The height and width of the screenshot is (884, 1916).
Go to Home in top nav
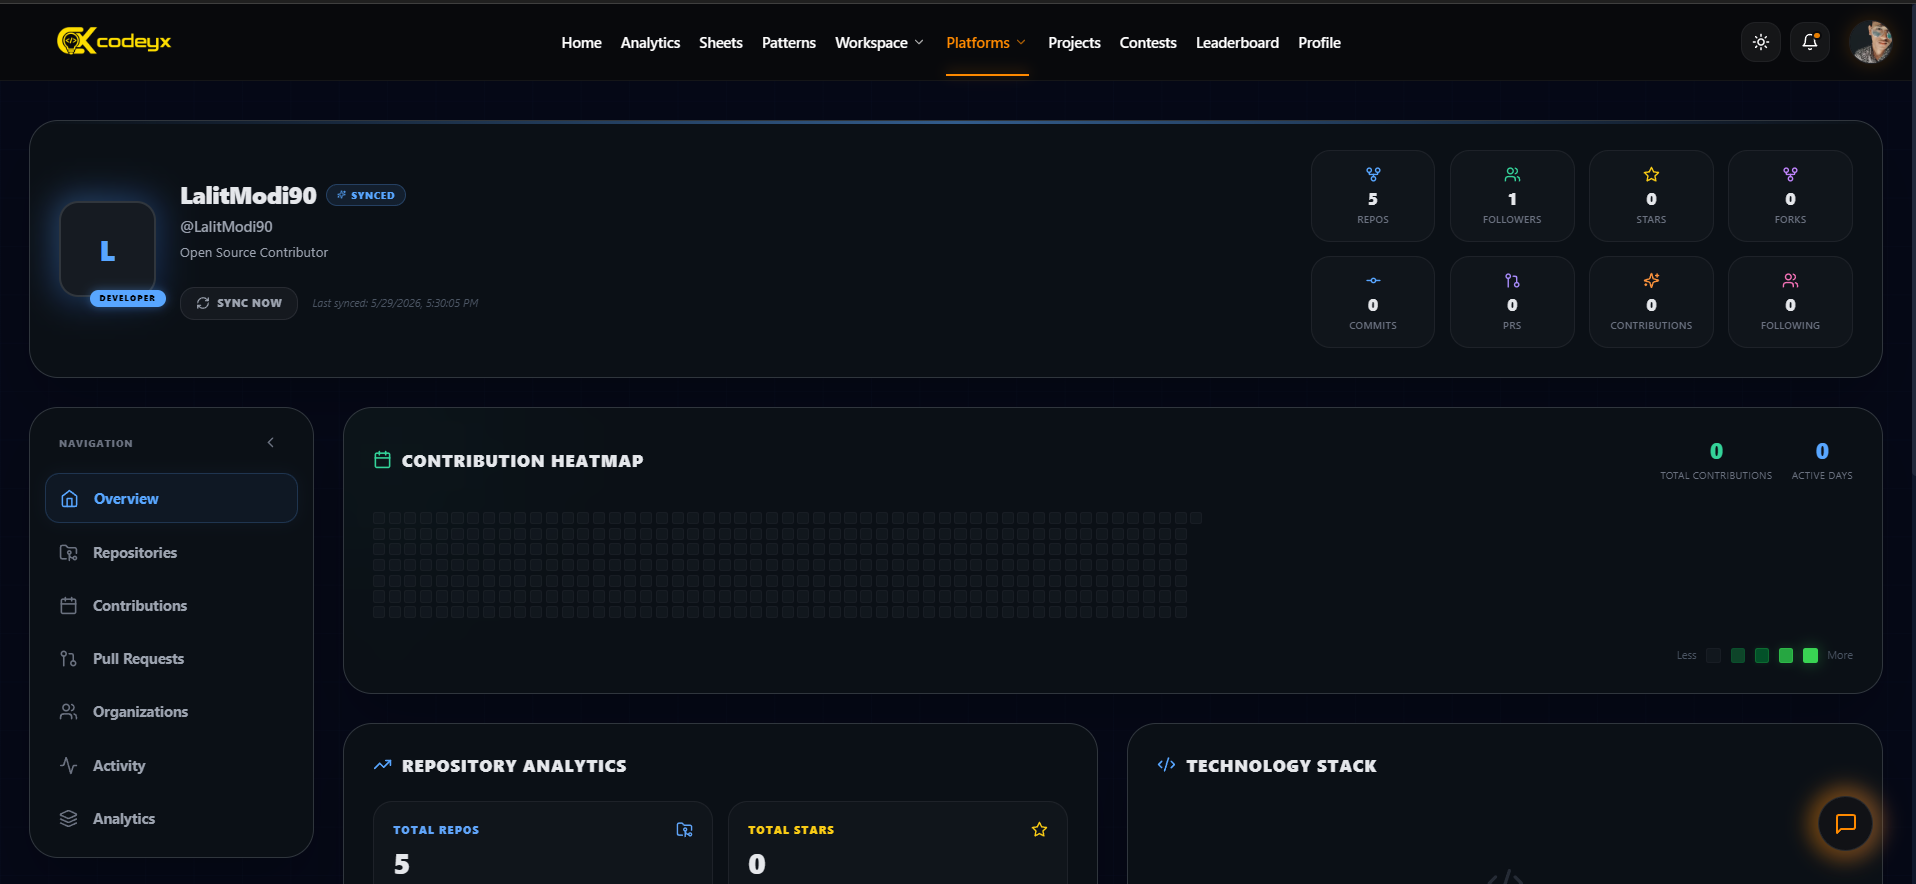point(581,43)
